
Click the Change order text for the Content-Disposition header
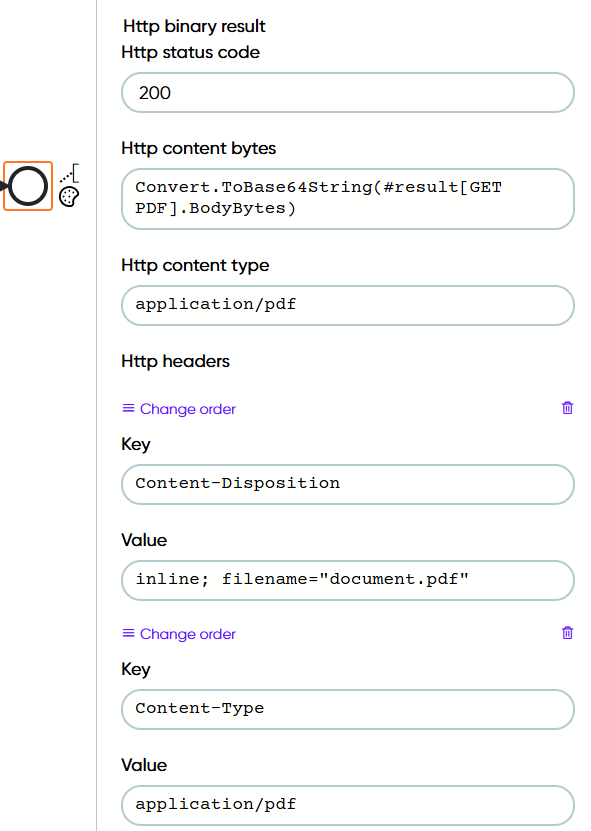coord(188,409)
